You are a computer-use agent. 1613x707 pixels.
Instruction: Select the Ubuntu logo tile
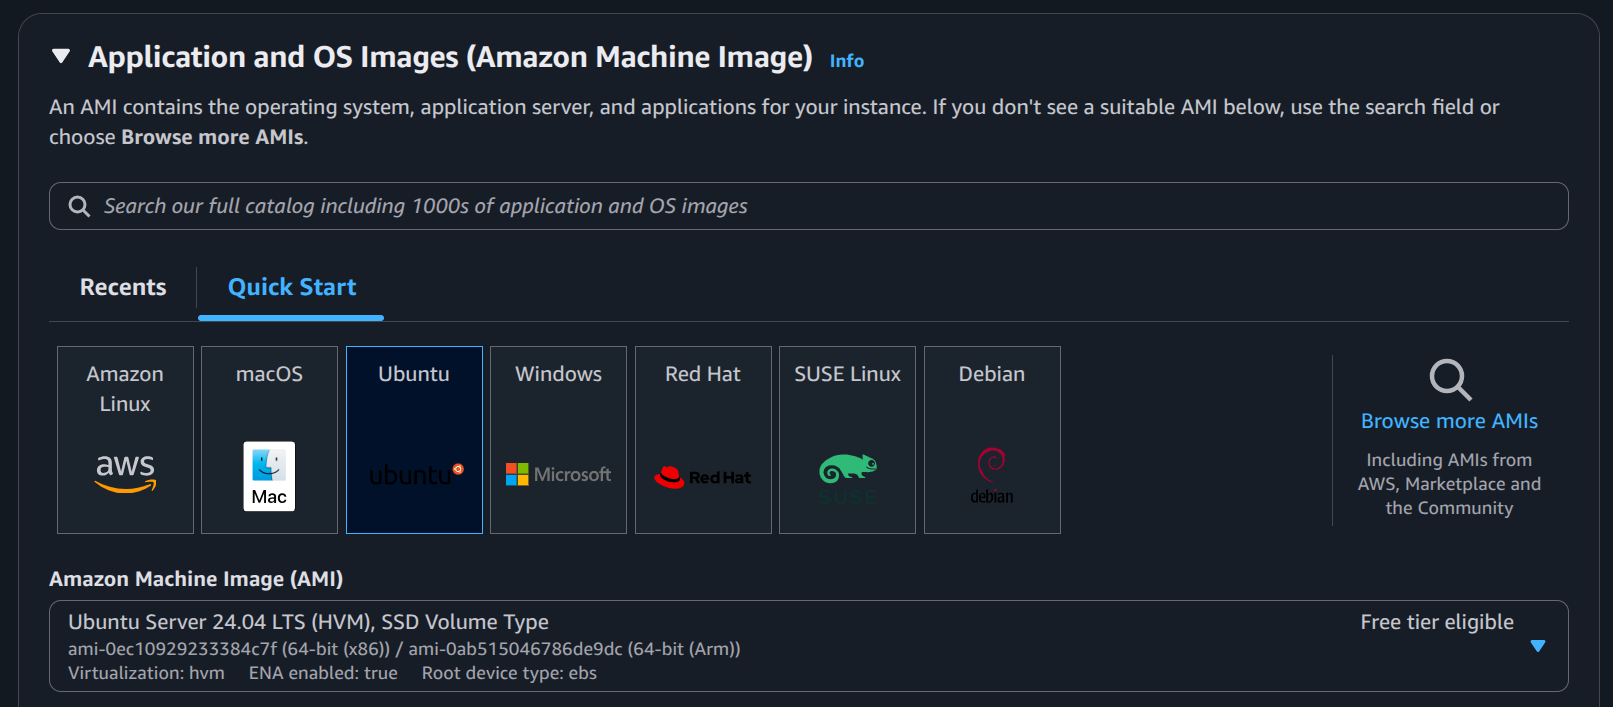tap(414, 474)
